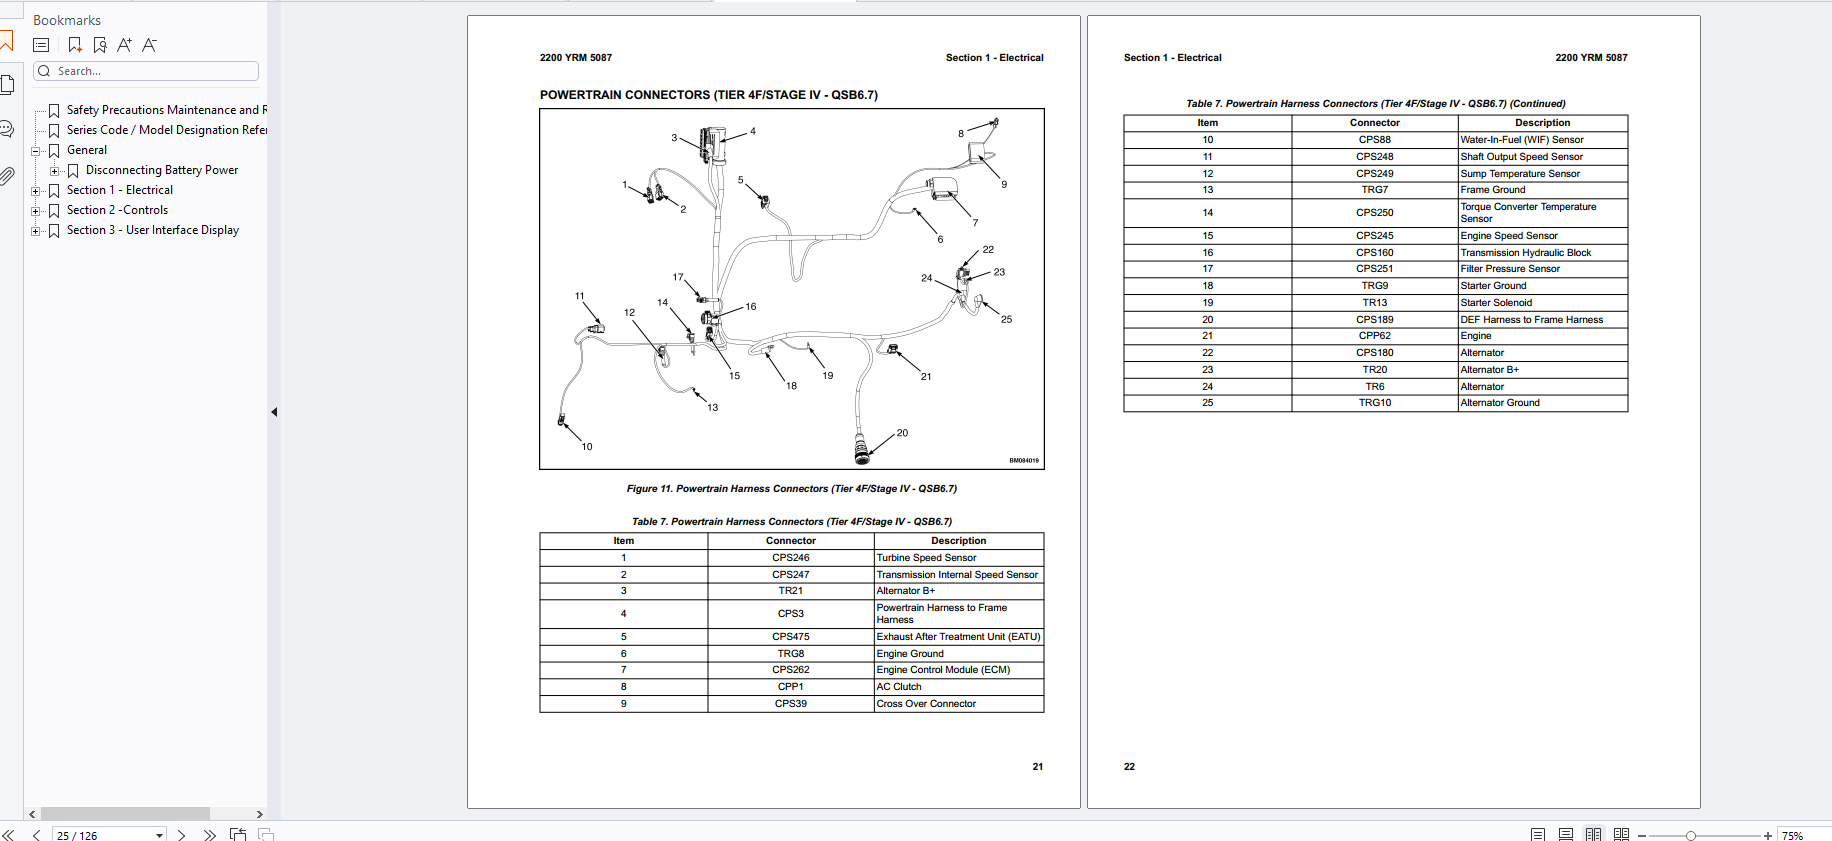The image size is (1832, 841).
Task: Decrease bookmark font size with A- icon
Action: tap(149, 45)
